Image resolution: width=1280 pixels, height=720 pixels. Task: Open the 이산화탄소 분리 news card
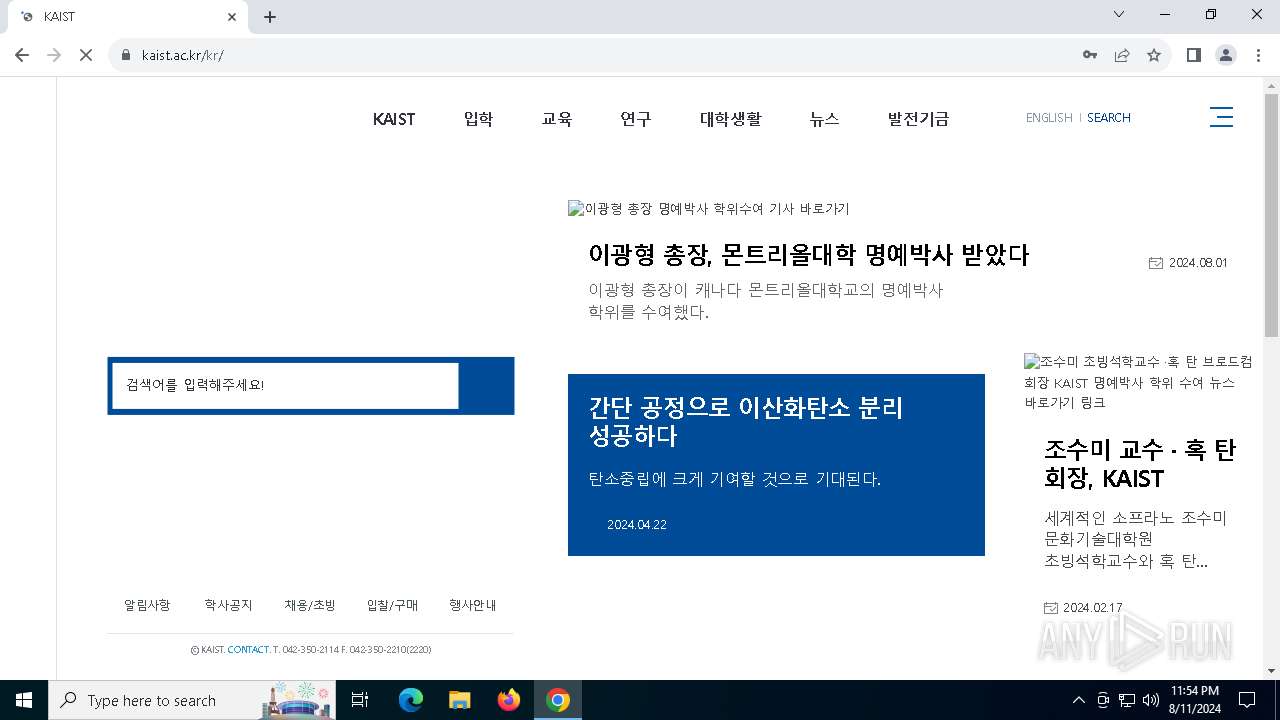(x=776, y=465)
